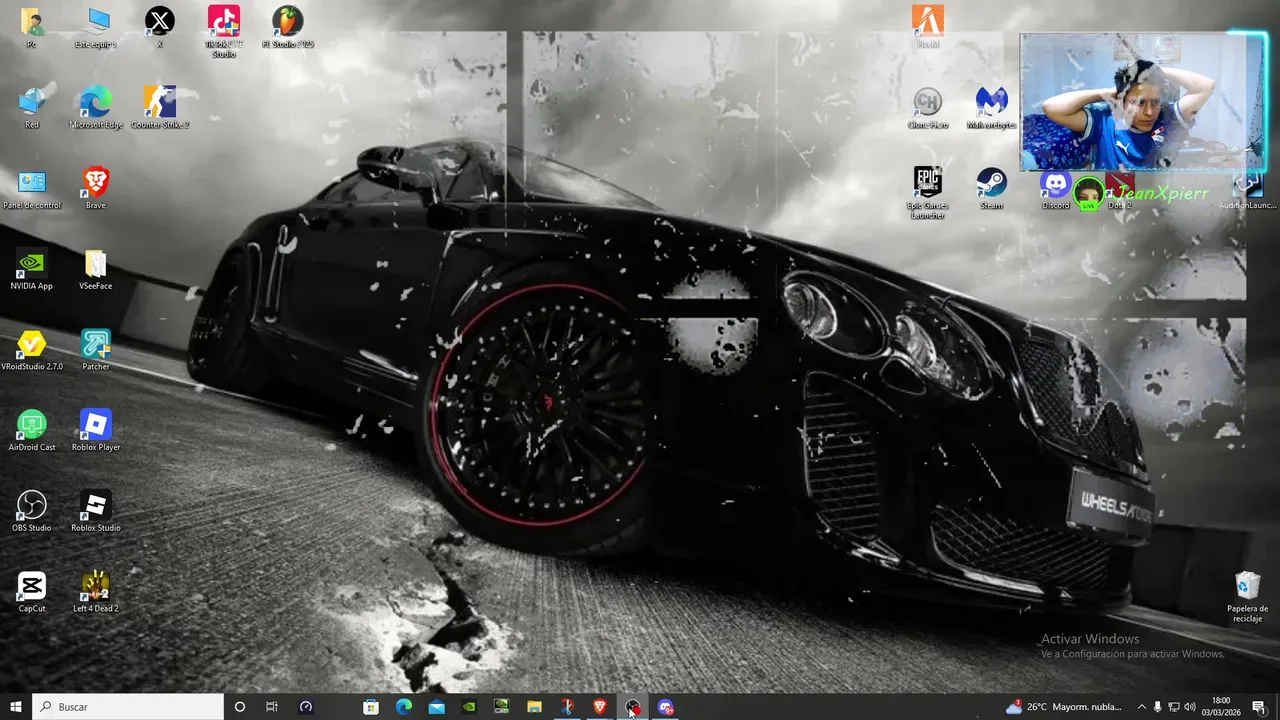Switch to OBS Studio taskbar icon
Viewport: 1280px width, 720px height.
pyautogui.click(x=633, y=707)
